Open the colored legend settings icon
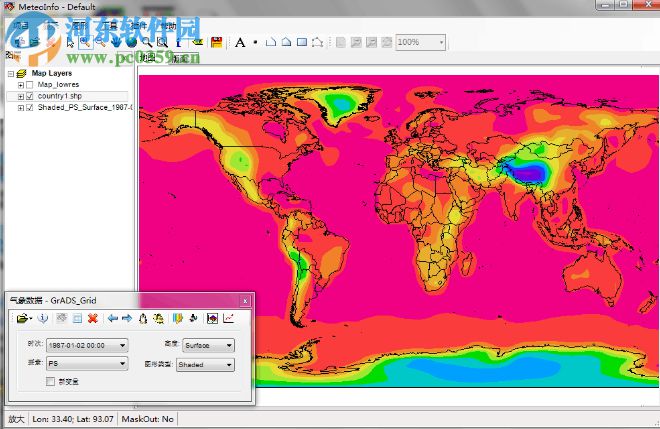This screenshot has height=429, width=660. coord(177,319)
